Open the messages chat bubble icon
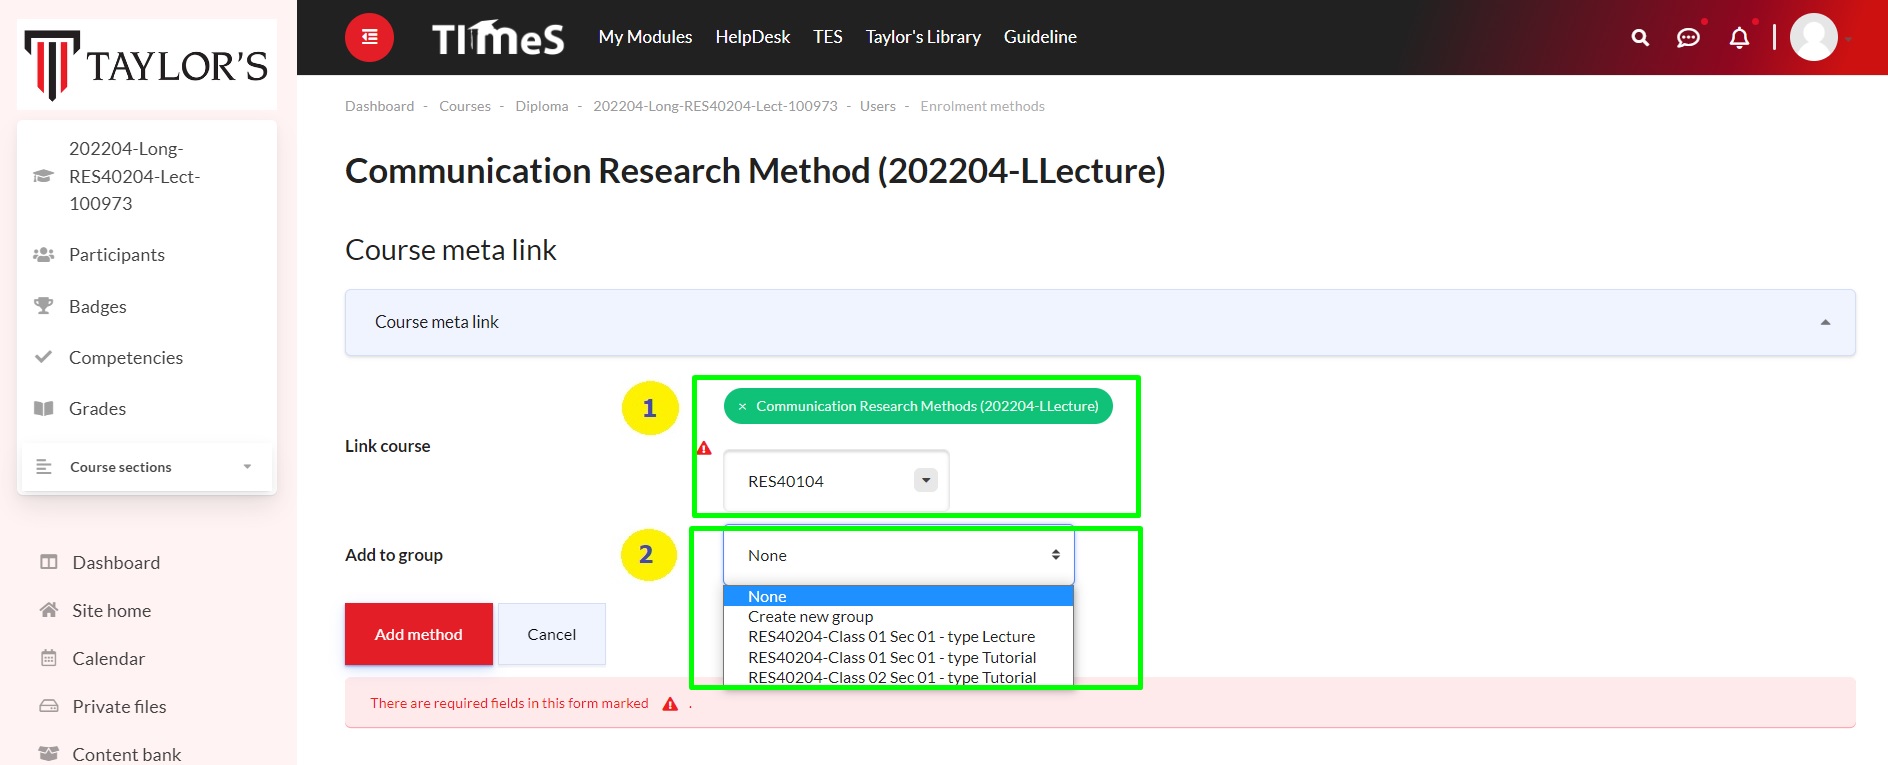This screenshot has height=765, width=1888. click(x=1688, y=38)
